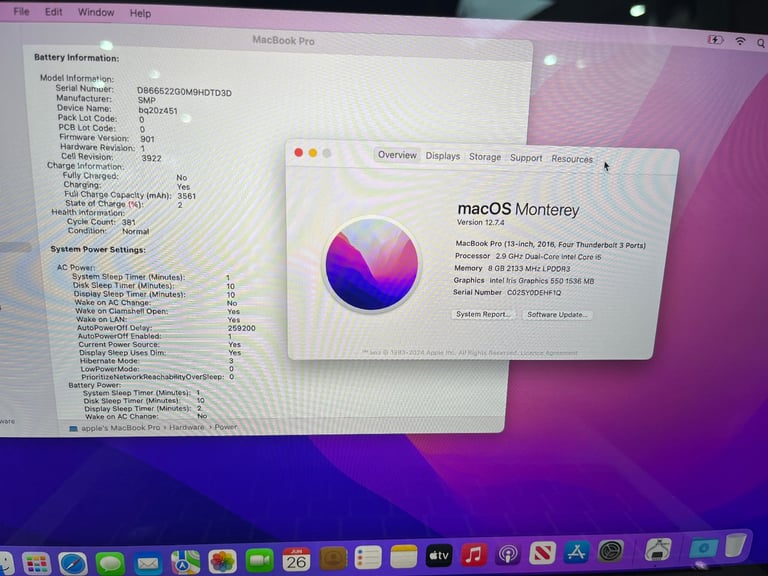Open the Trash in the Dock

click(x=736, y=545)
